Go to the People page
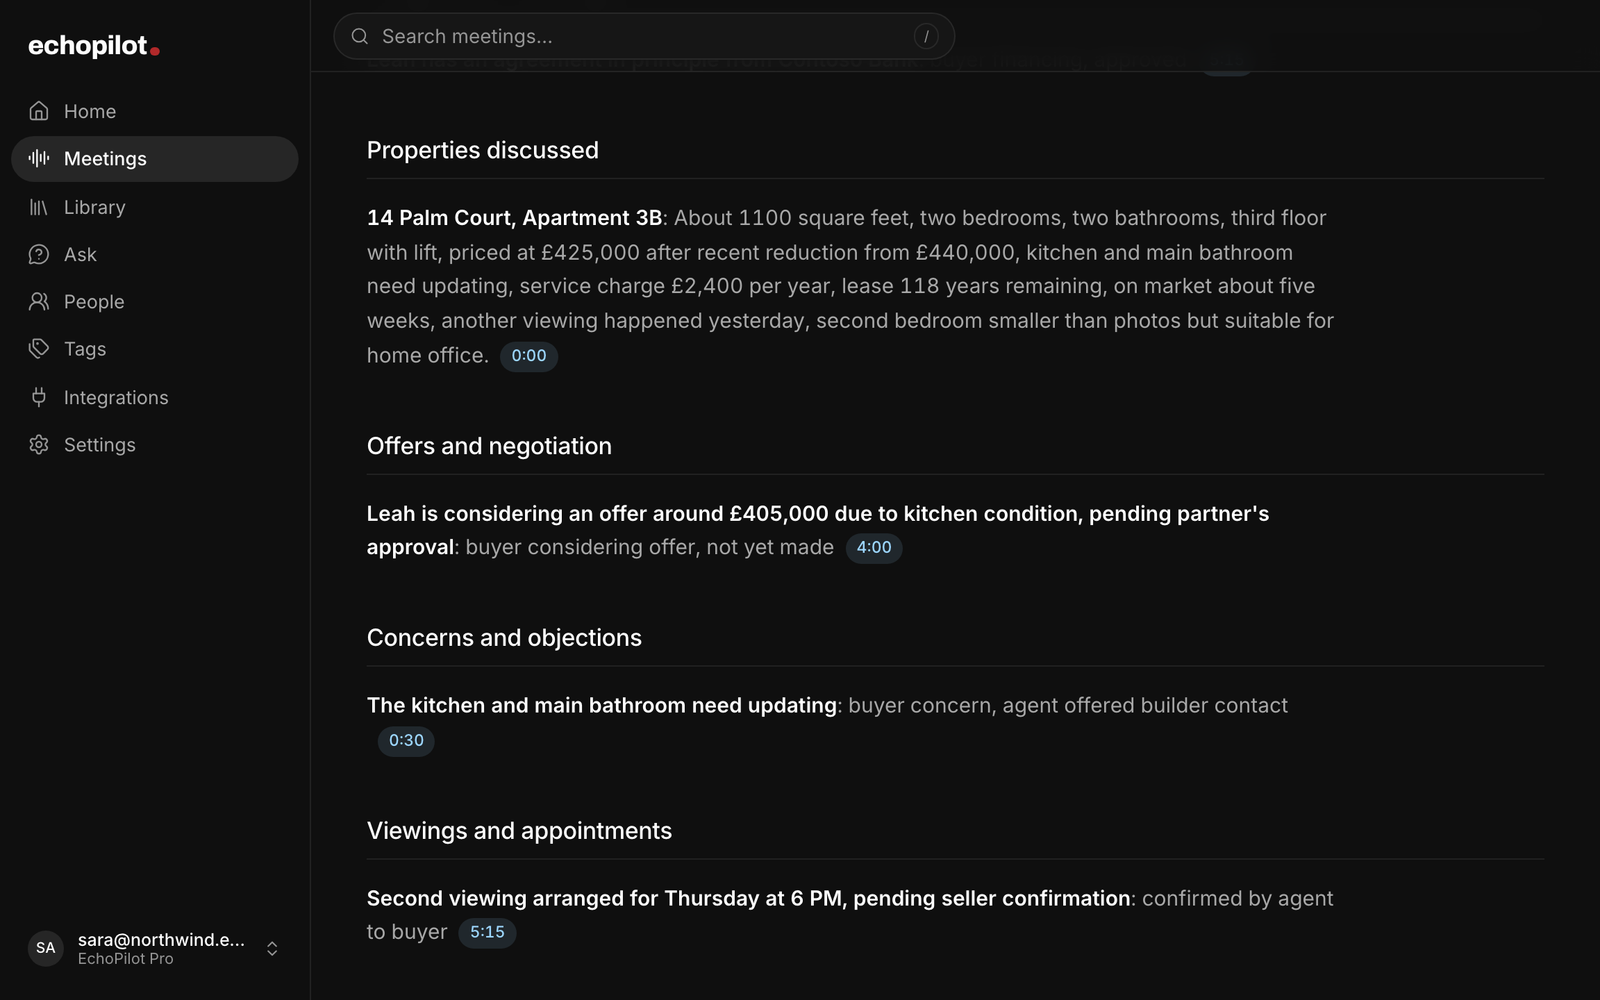Screen dimensions: 1600x1000 point(155,301)
